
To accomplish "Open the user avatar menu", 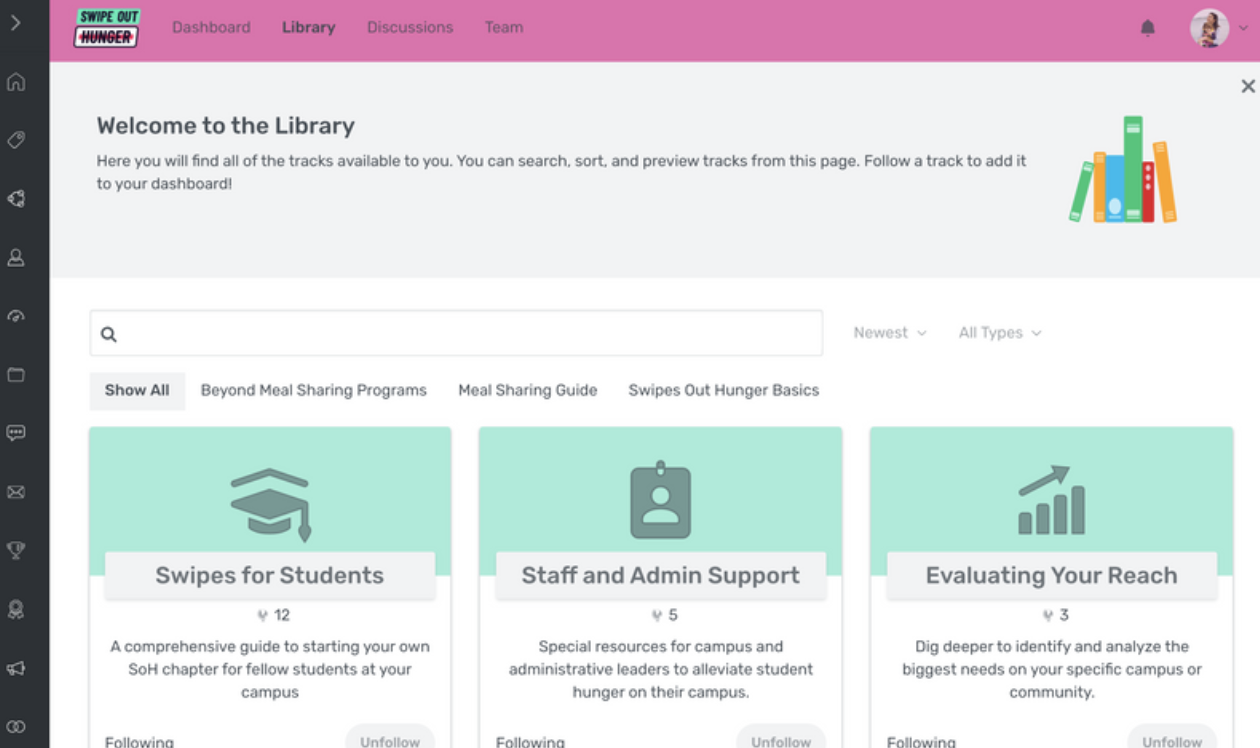I will click(1219, 28).
